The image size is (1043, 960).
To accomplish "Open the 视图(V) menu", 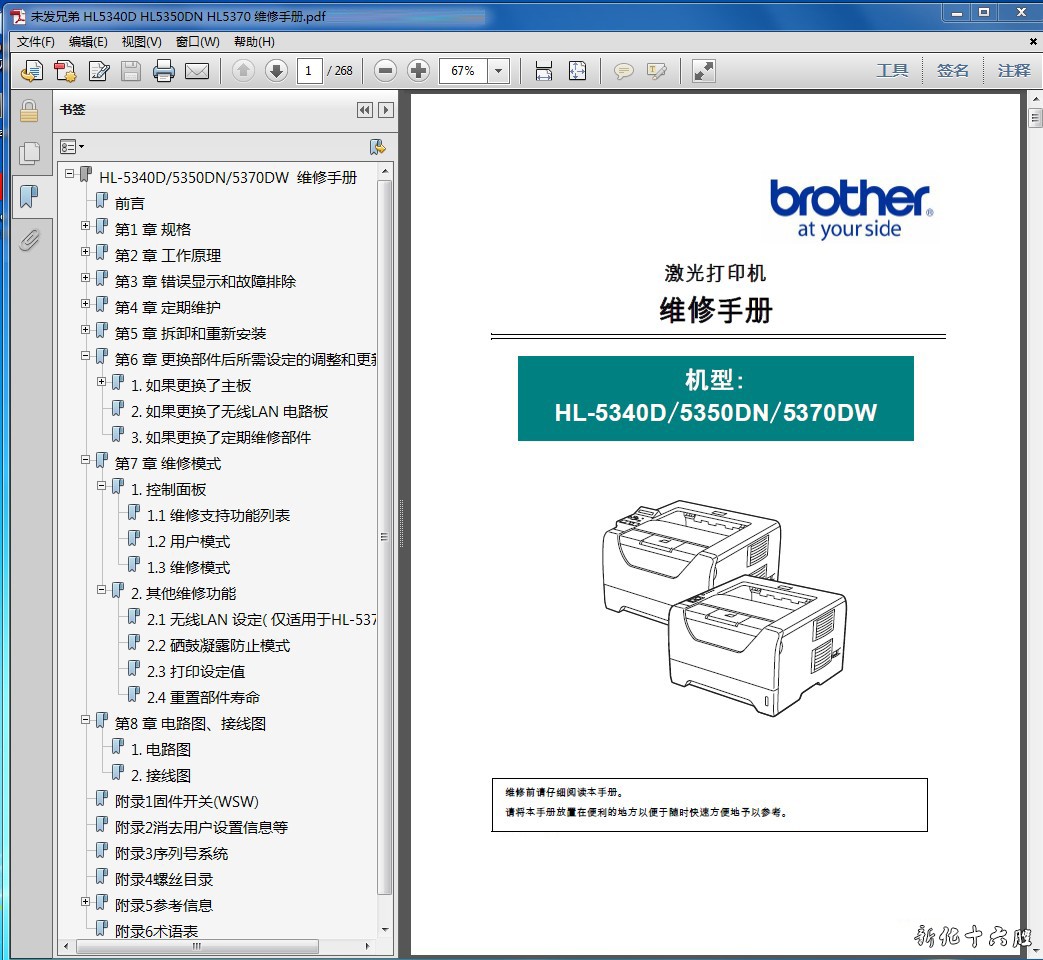I will pyautogui.click(x=141, y=42).
